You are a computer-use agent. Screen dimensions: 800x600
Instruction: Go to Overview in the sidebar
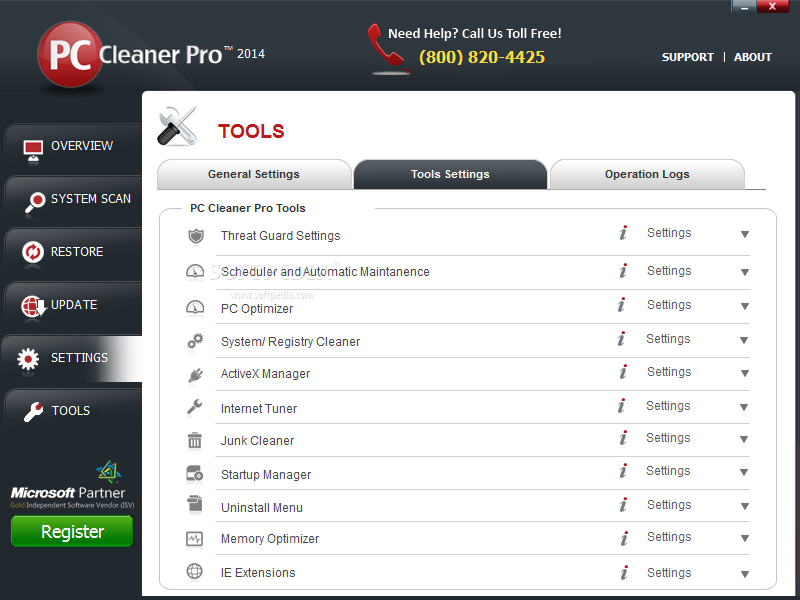tap(73, 149)
